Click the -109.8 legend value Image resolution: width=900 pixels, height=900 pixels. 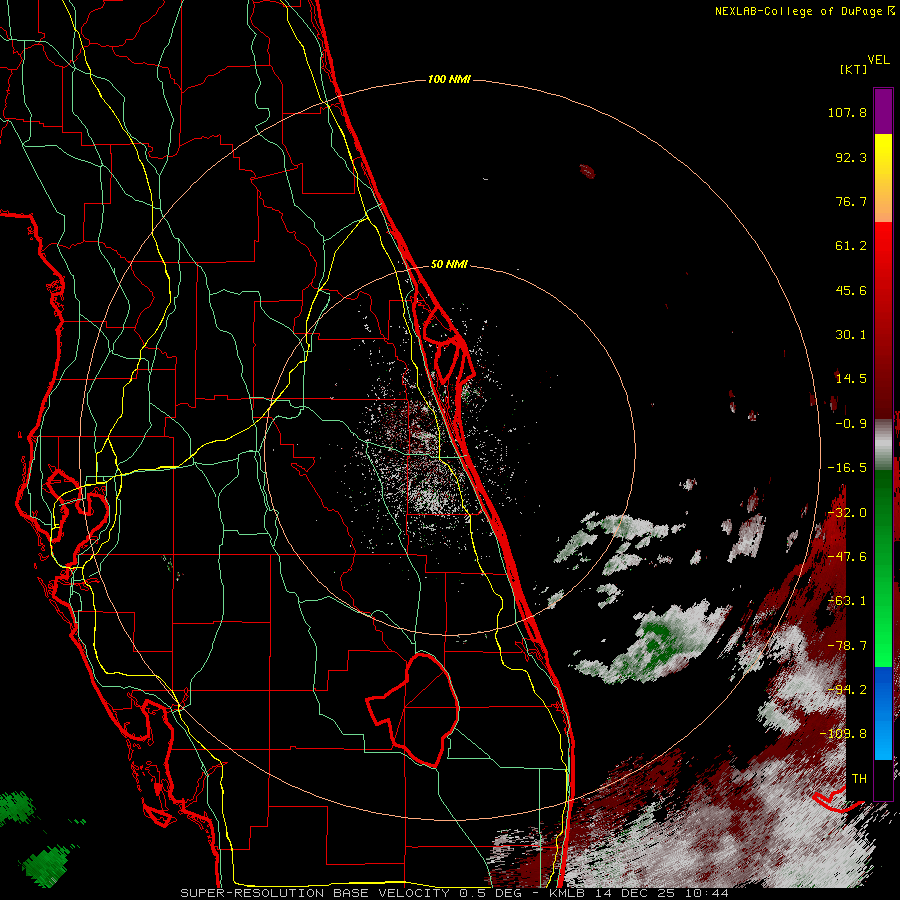pyautogui.click(x=843, y=734)
